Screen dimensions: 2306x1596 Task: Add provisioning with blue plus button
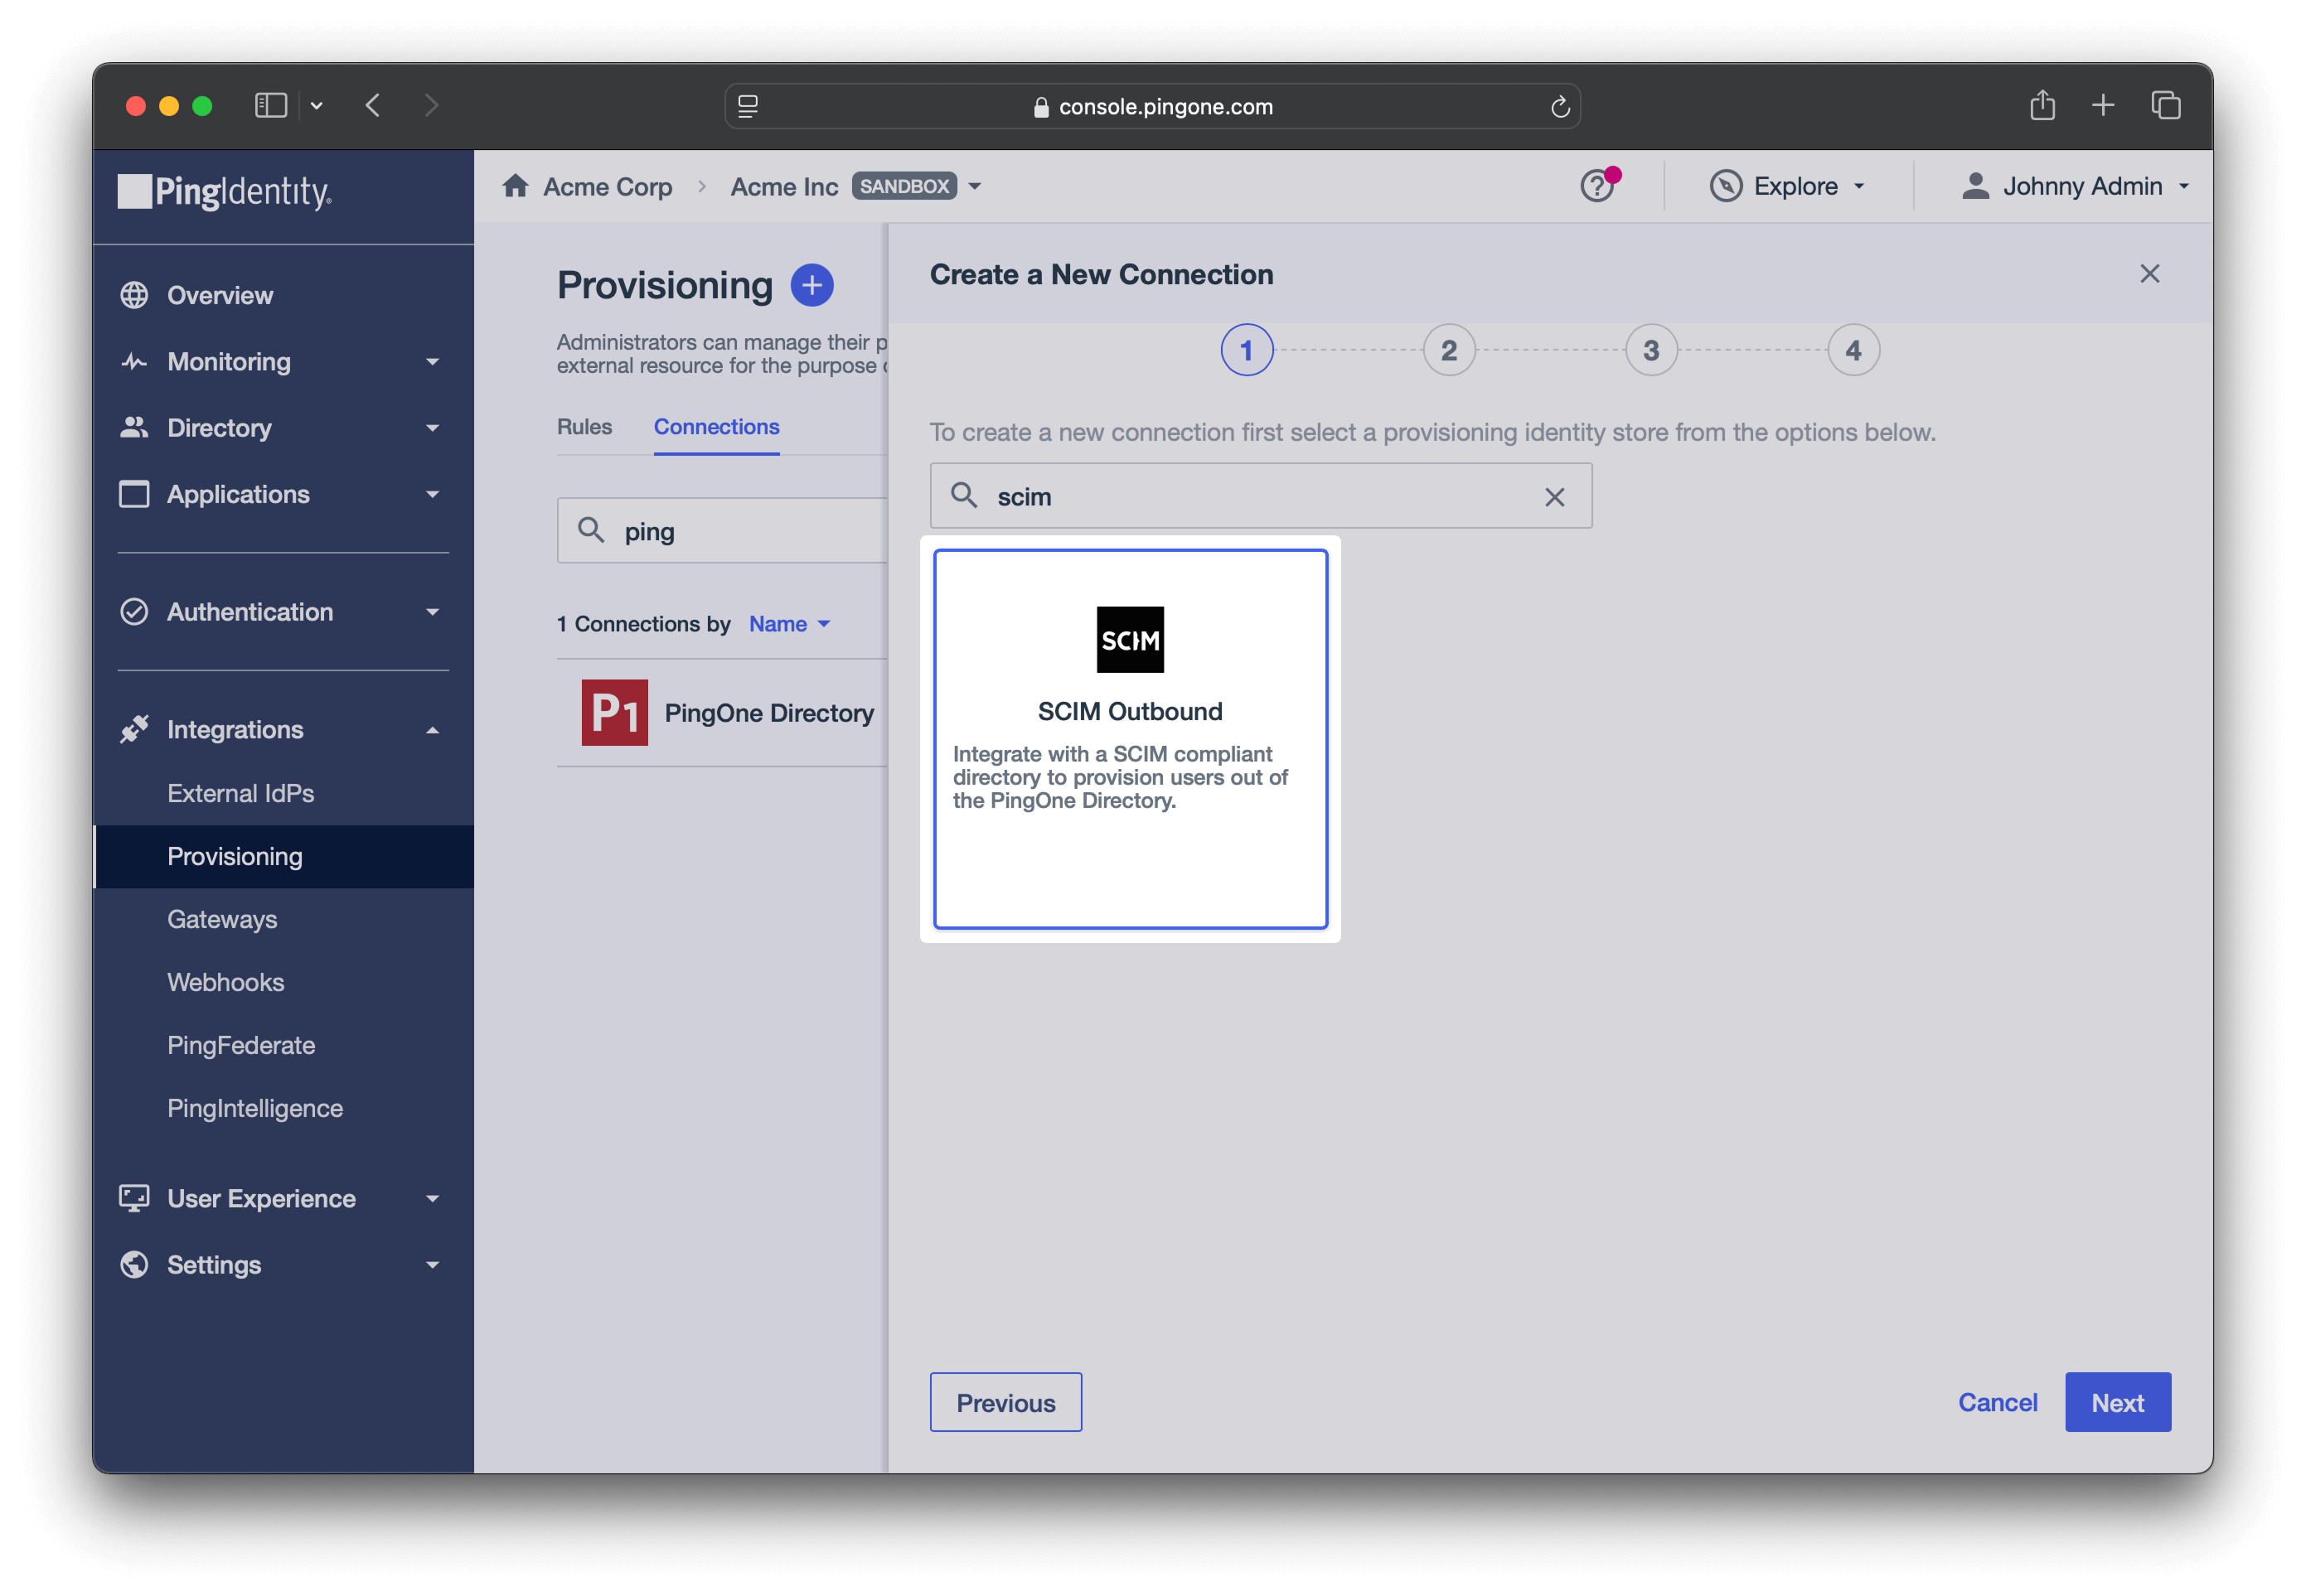click(x=812, y=285)
